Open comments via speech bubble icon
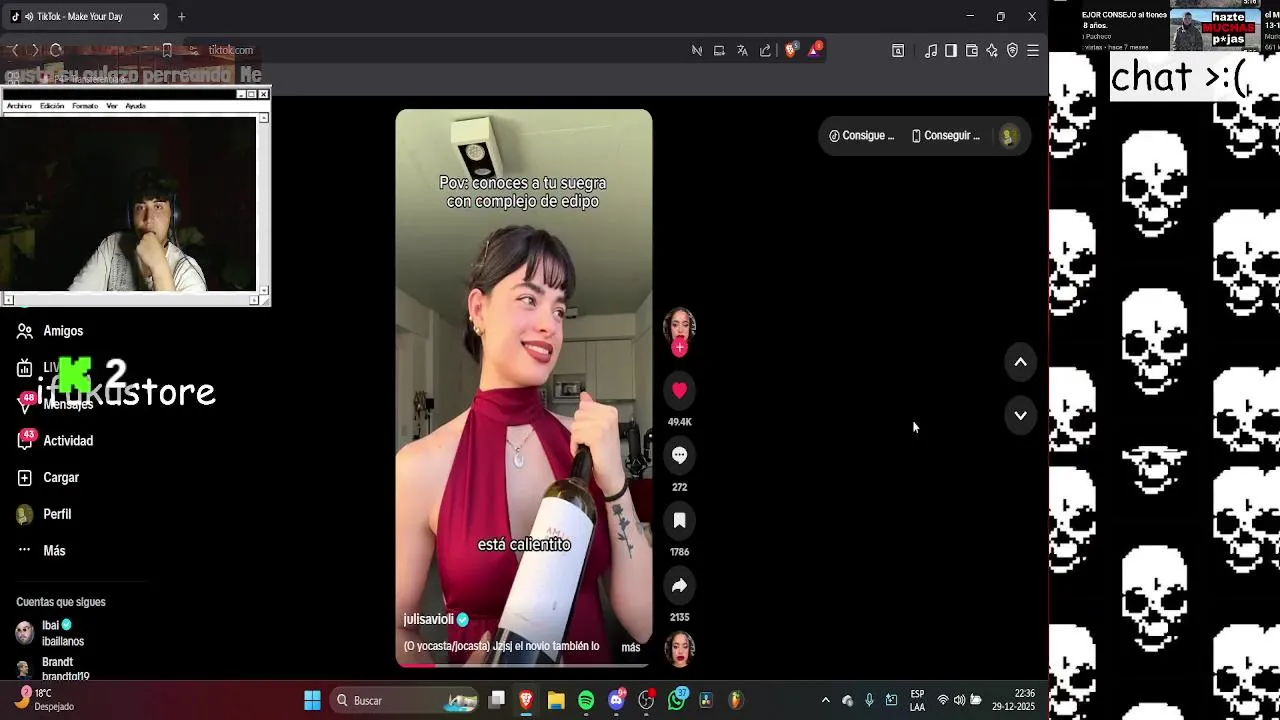The image size is (1280, 720). [x=679, y=455]
